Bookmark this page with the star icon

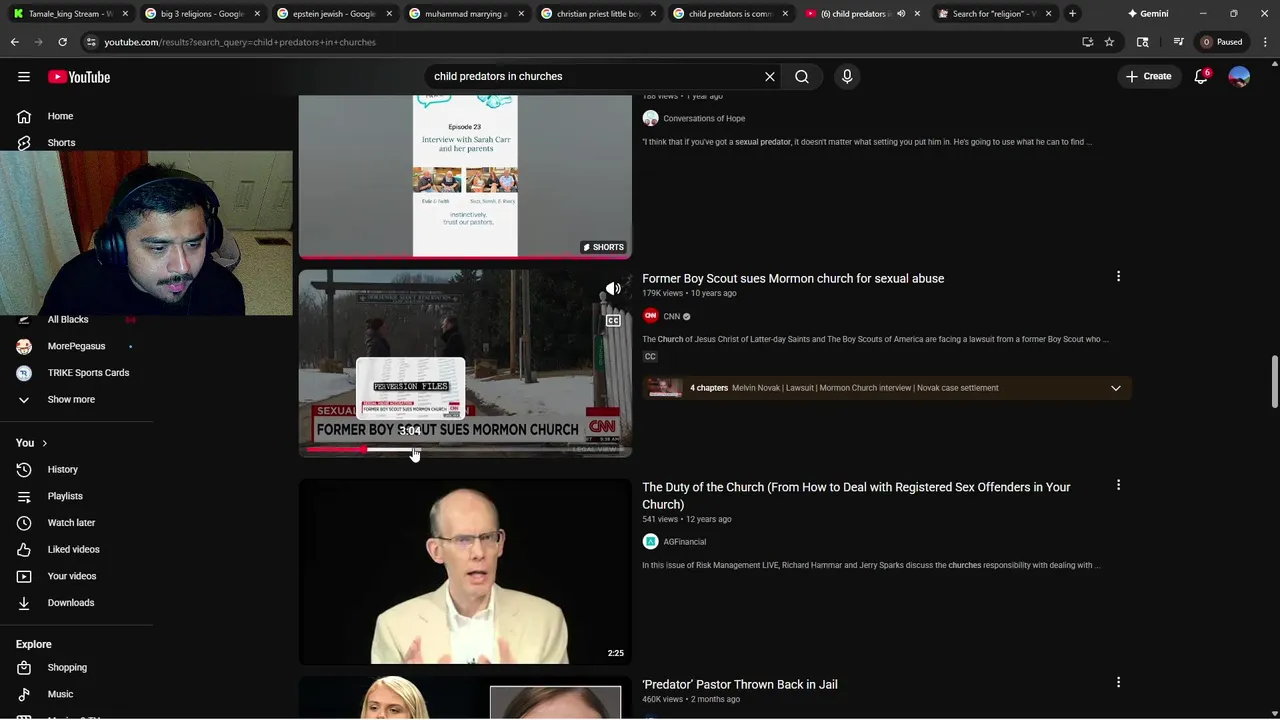coord(1109,42)
